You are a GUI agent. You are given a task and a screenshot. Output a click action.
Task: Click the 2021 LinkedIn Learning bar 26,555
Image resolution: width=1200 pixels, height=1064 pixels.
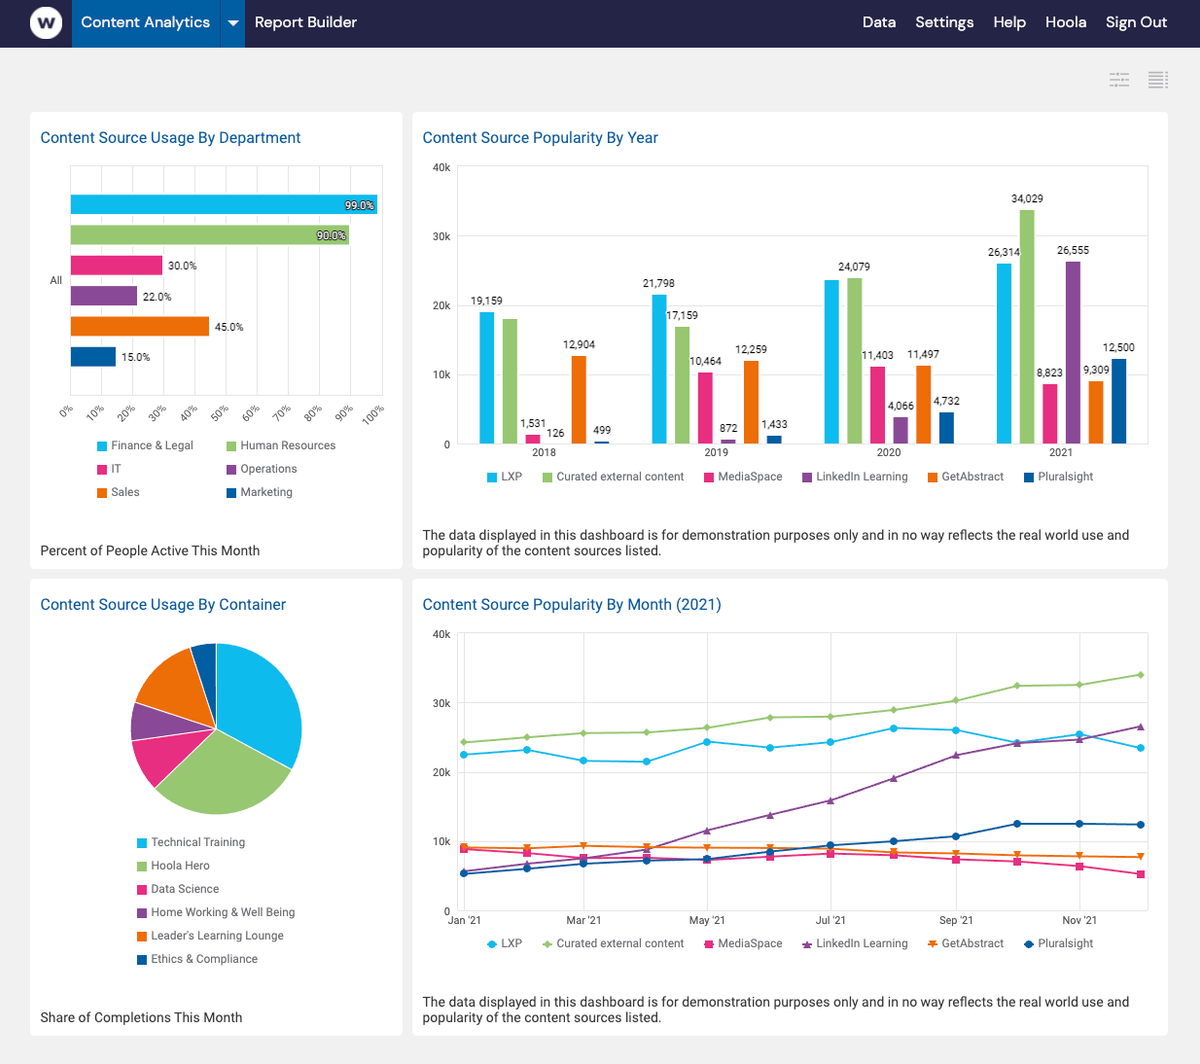(1073, 352)
